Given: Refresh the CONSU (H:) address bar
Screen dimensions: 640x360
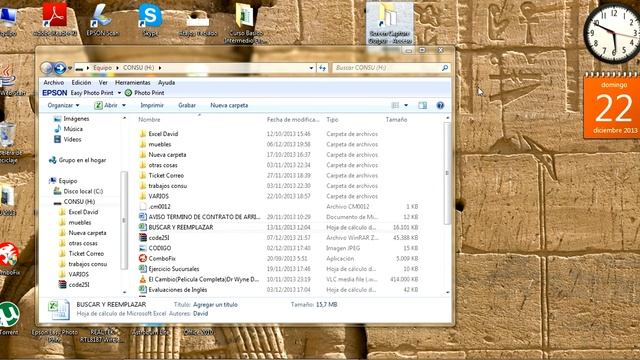Looking at the screenshot, I should pyautogui.click(x=322, y=68).
